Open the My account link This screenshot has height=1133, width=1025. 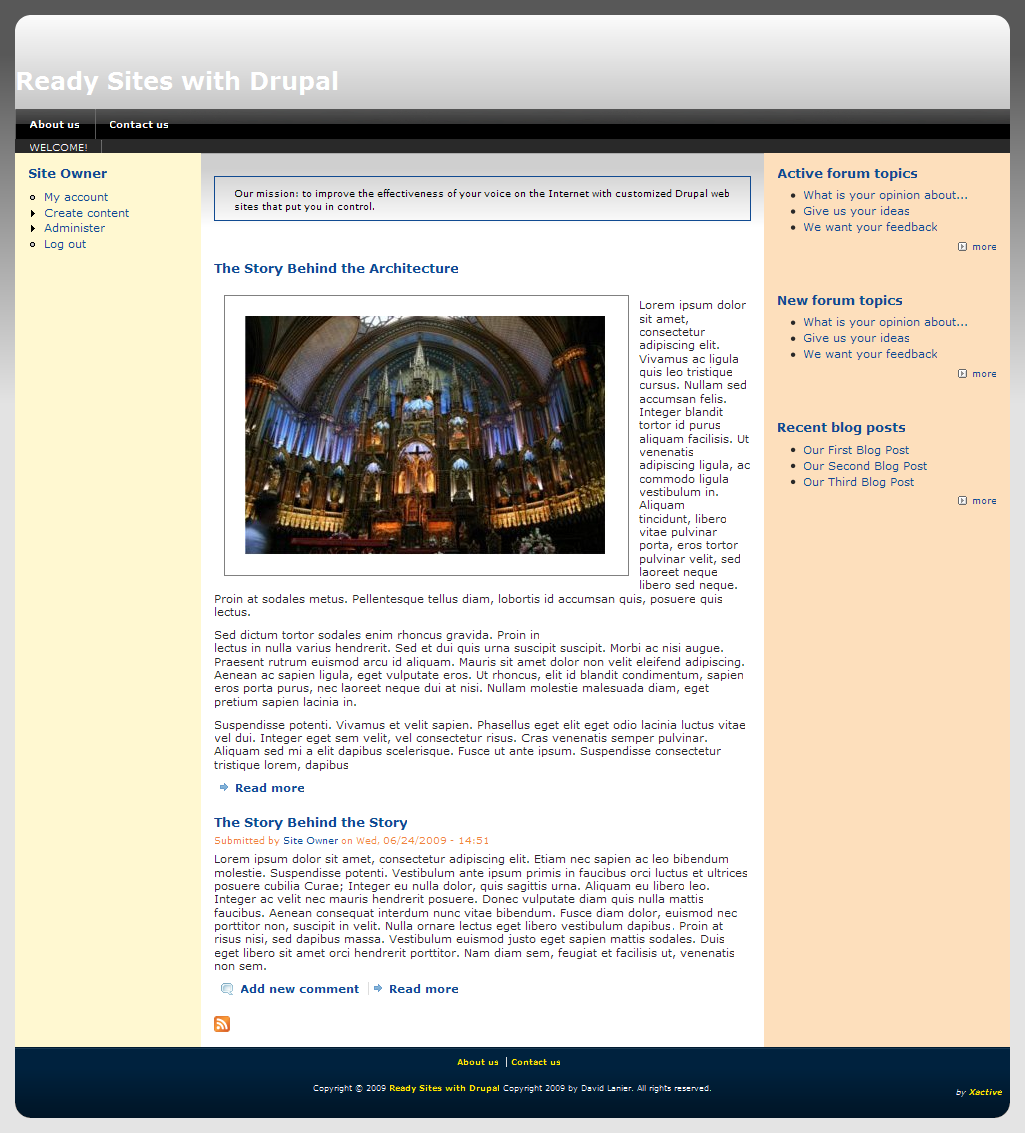pos(76,197)
